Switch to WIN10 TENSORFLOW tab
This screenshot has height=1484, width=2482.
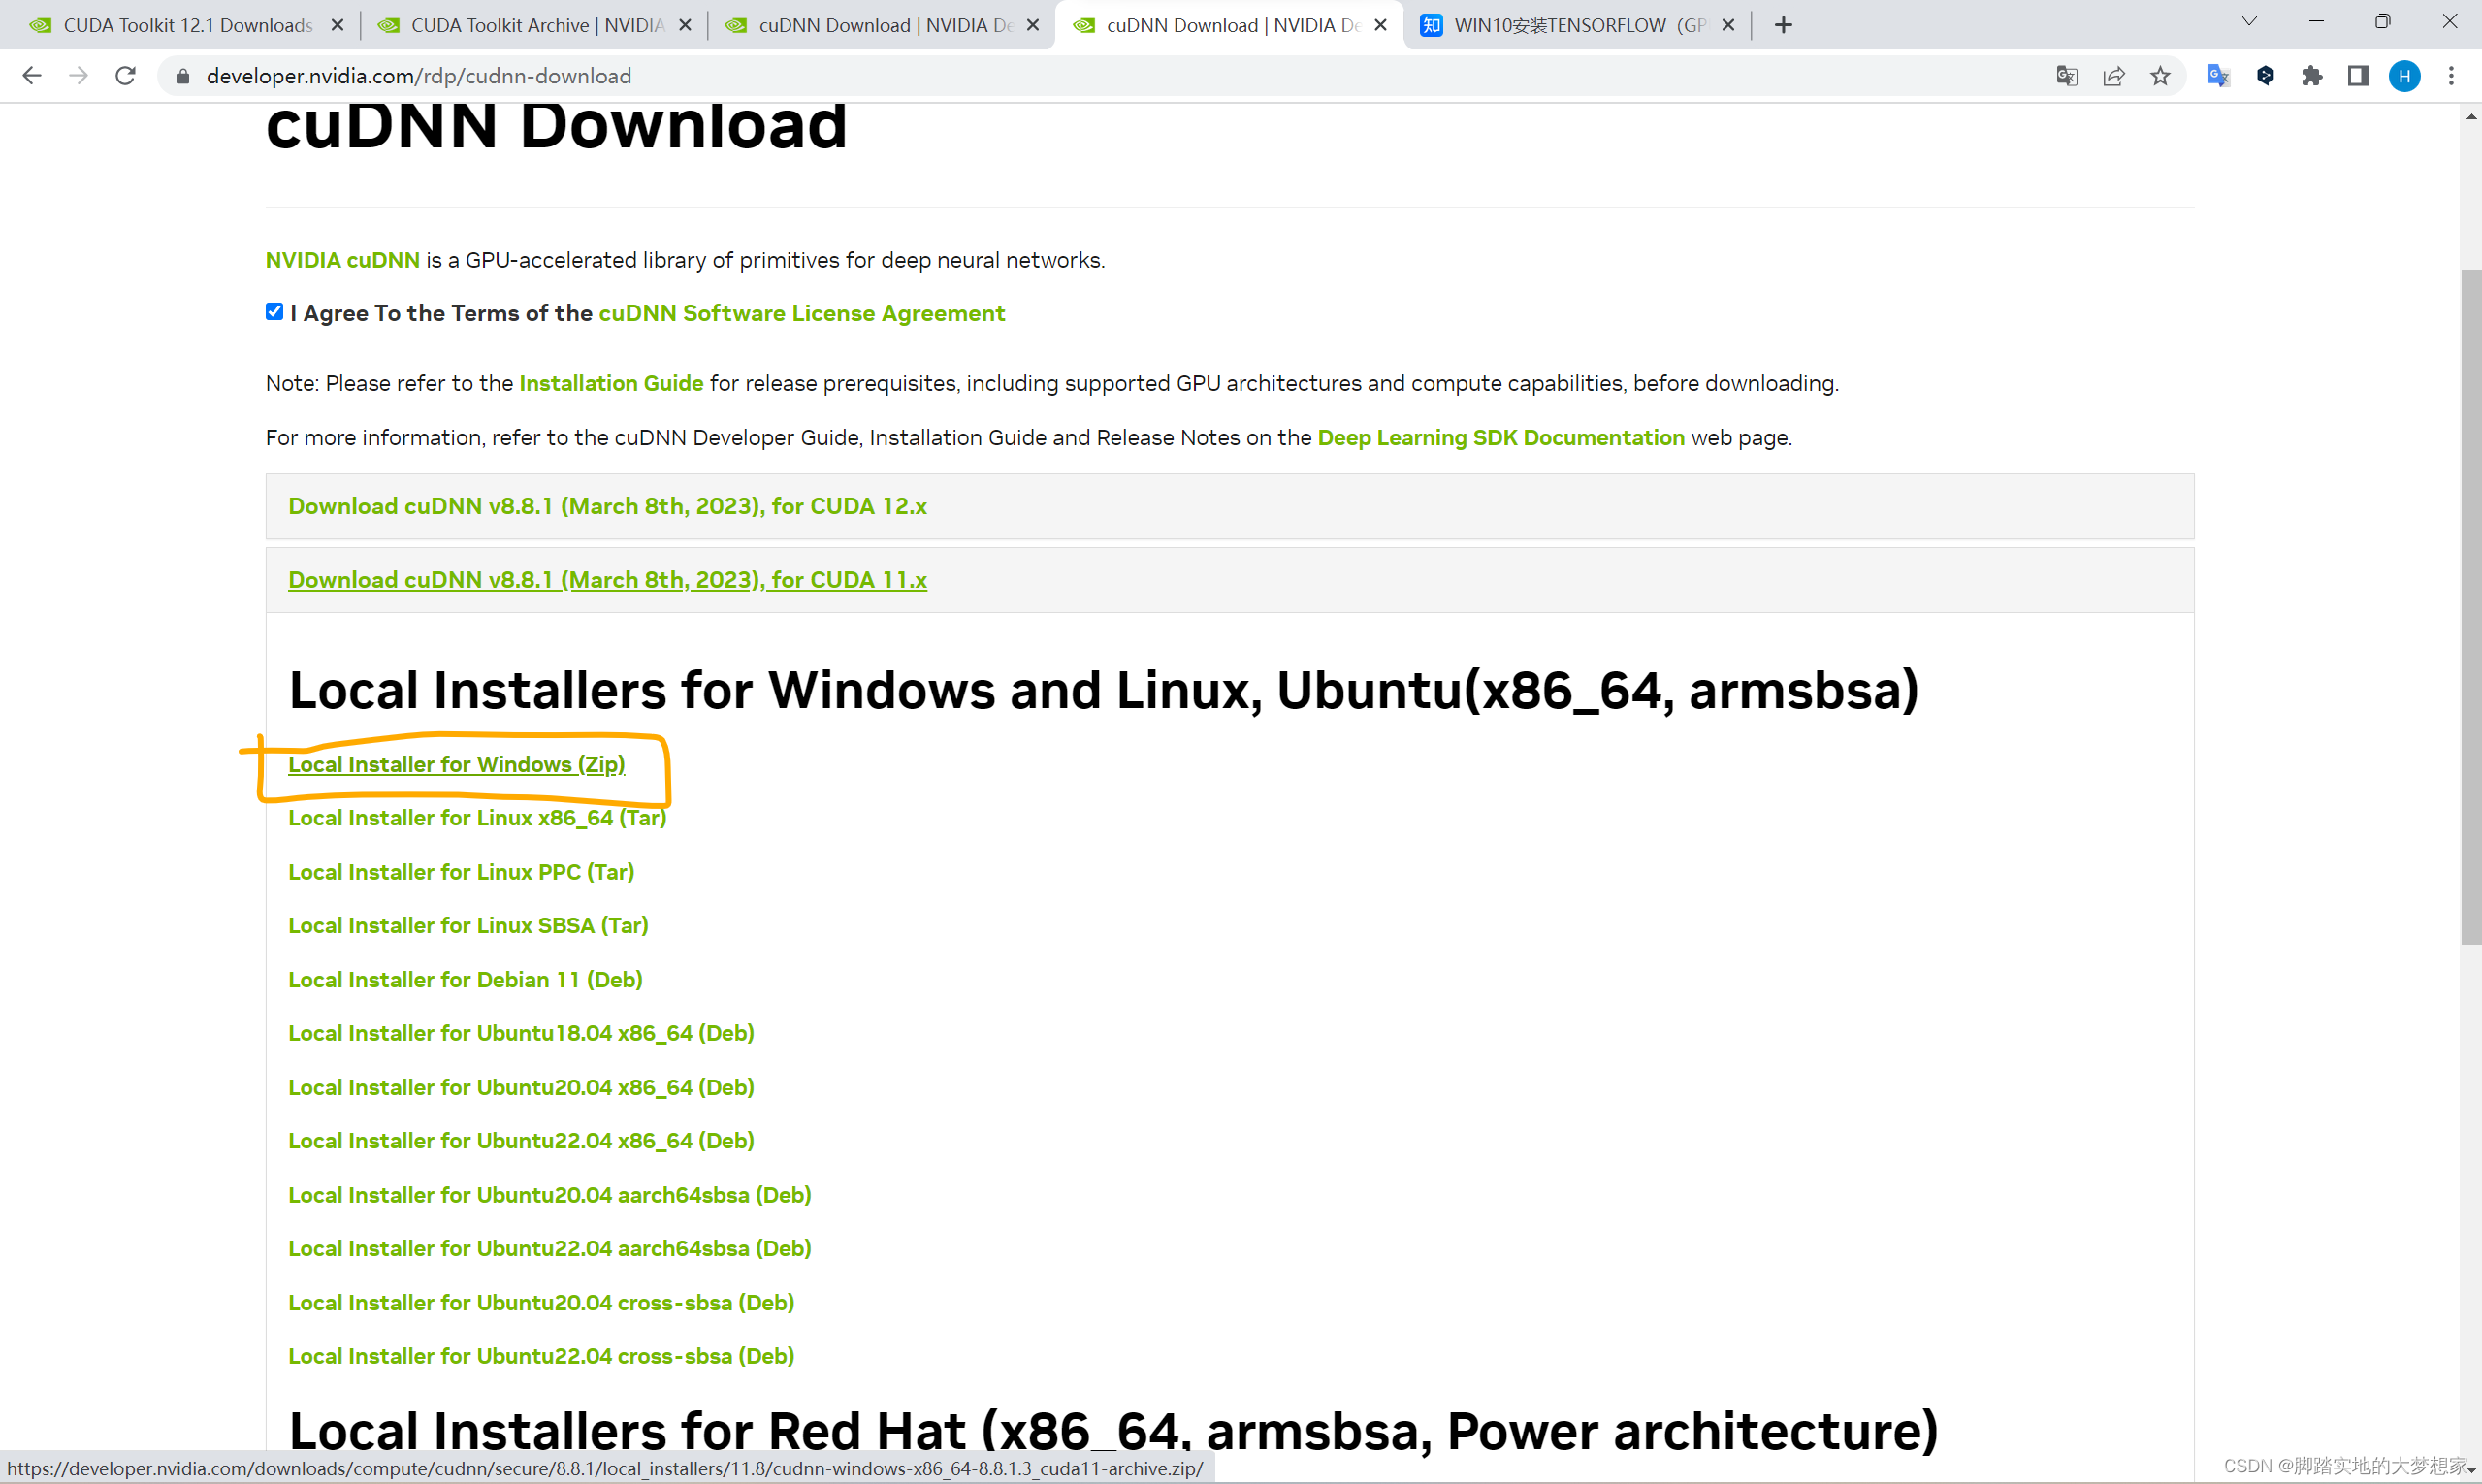pyautogui.click(x=1578, y=25)
